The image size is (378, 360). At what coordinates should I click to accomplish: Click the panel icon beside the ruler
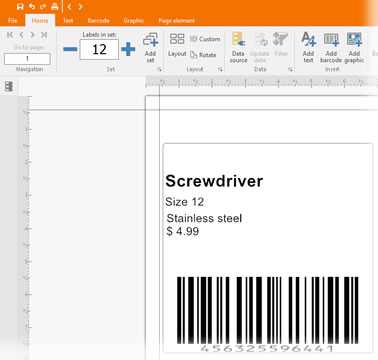[9, 87]
